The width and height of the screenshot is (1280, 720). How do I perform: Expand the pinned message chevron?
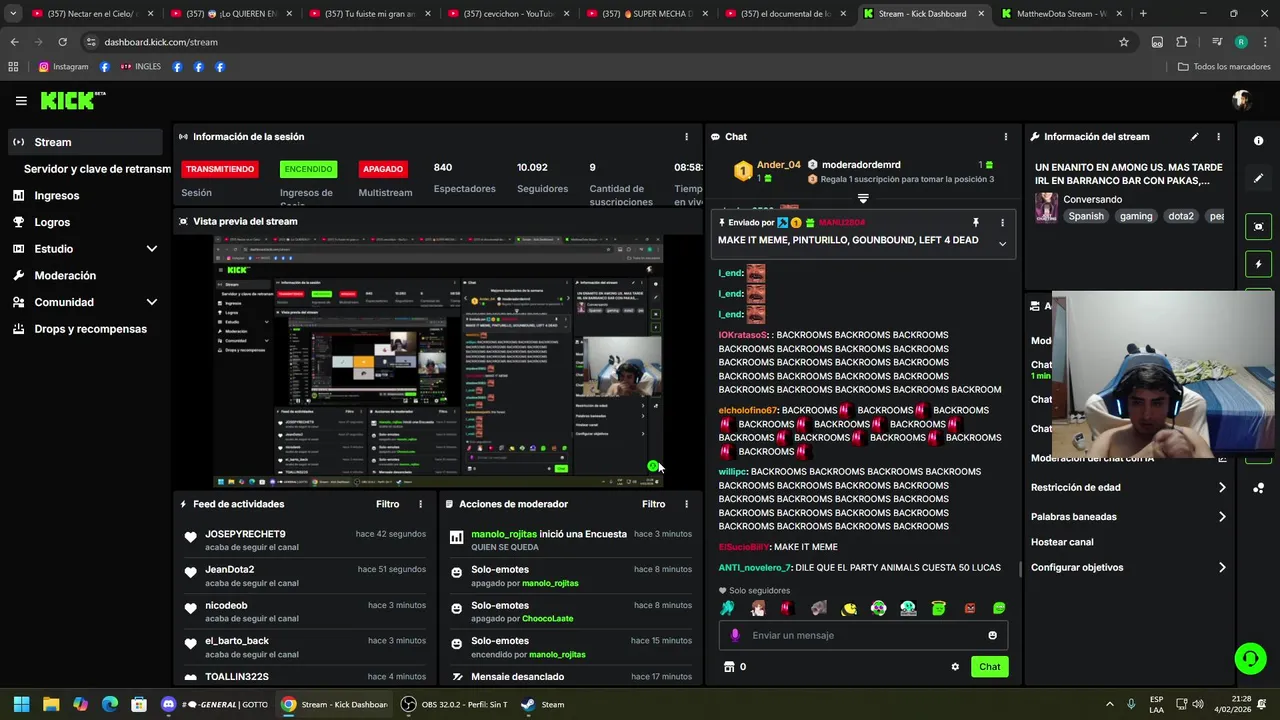1002,243
